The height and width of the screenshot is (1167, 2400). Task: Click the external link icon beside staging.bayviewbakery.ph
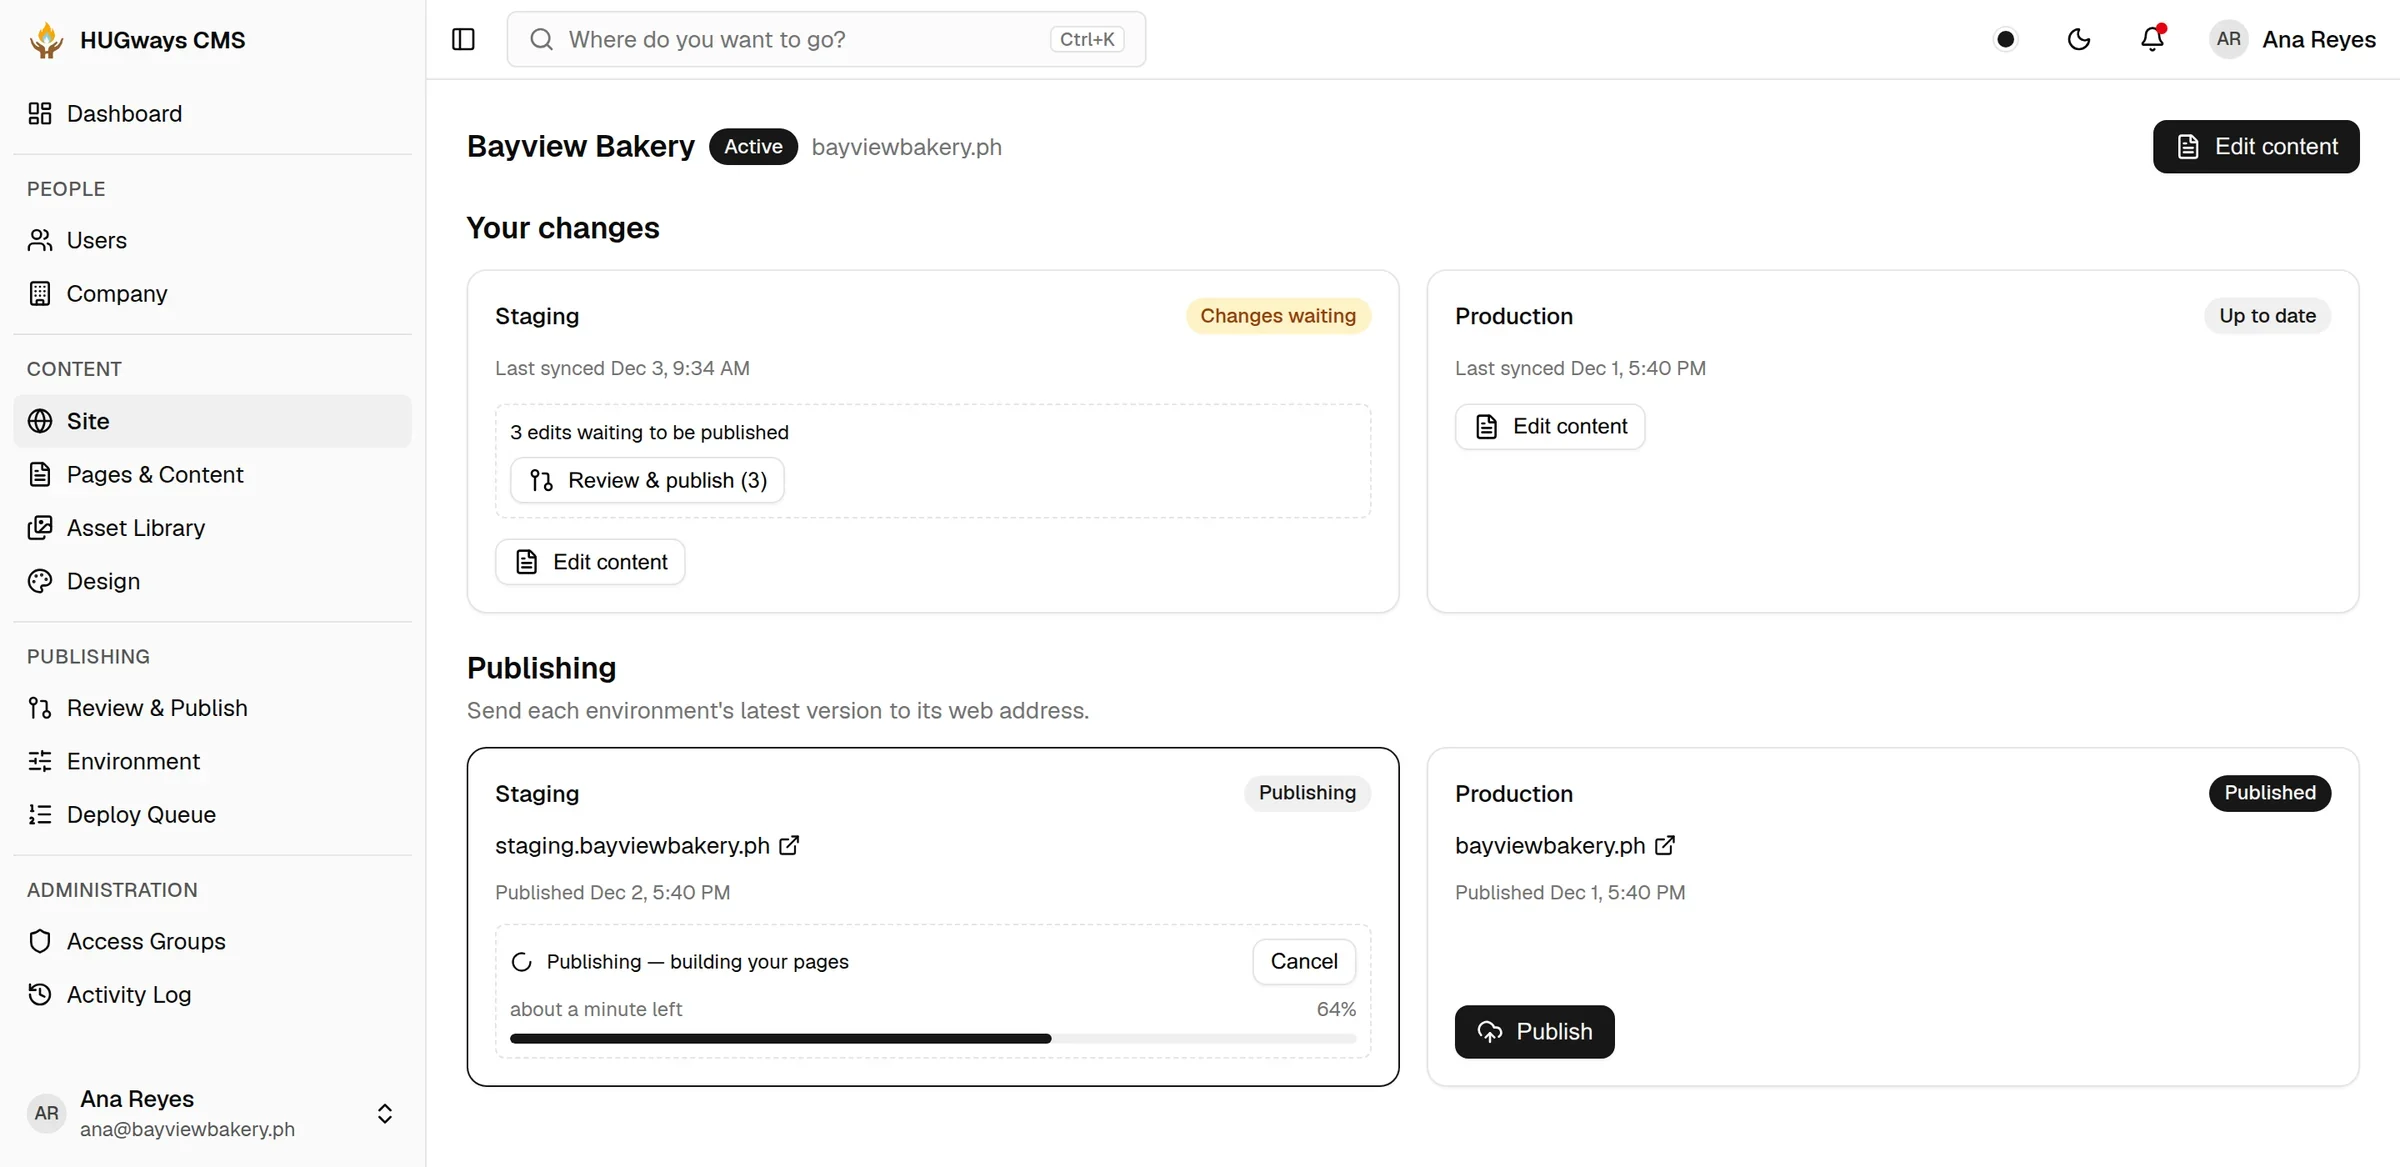click(789, 846)
